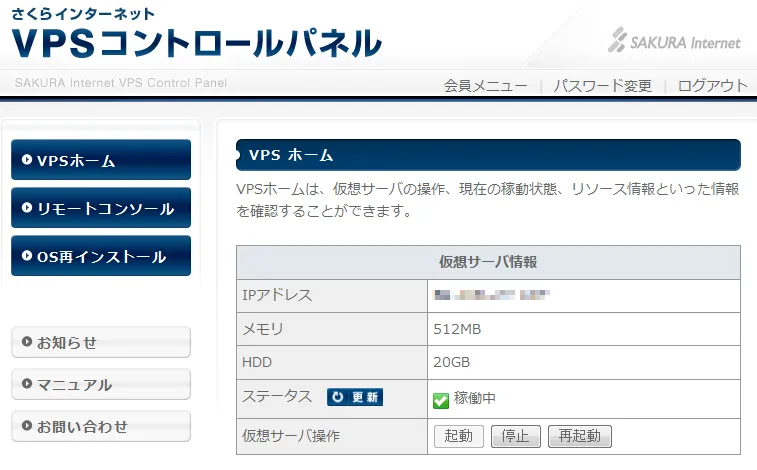Open the お知らせ sidebar link
This screenshot has width=757, height=470.
101,342
